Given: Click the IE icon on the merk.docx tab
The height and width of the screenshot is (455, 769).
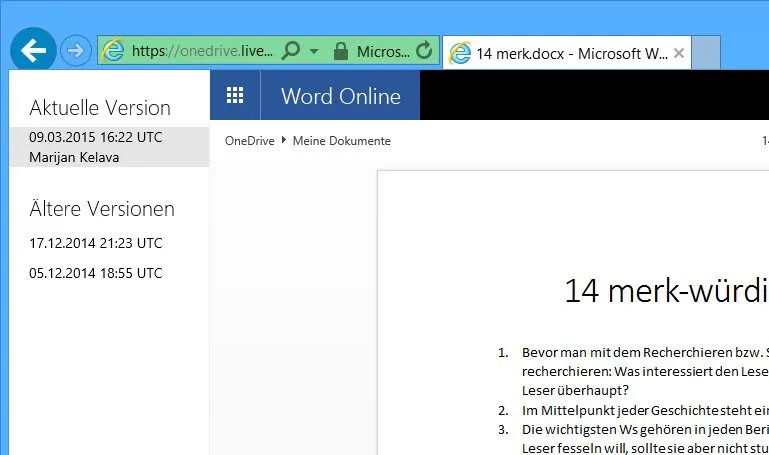Looking at the screenshot, I should pos(460,53).
